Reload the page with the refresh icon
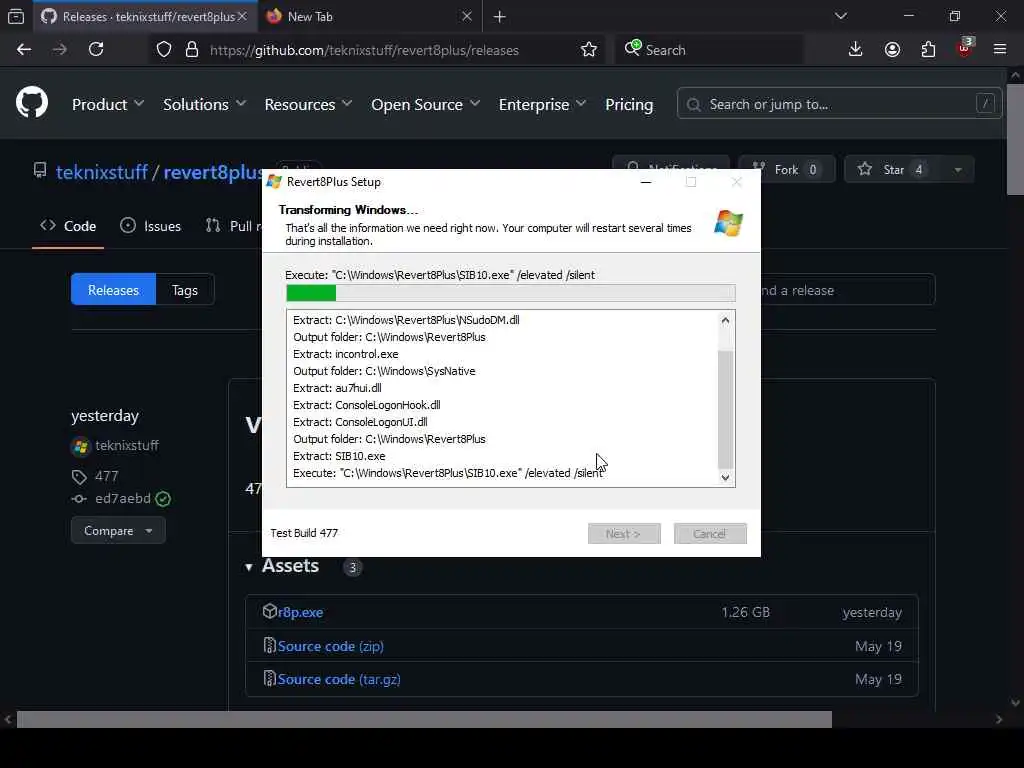 tap(96, 50)
